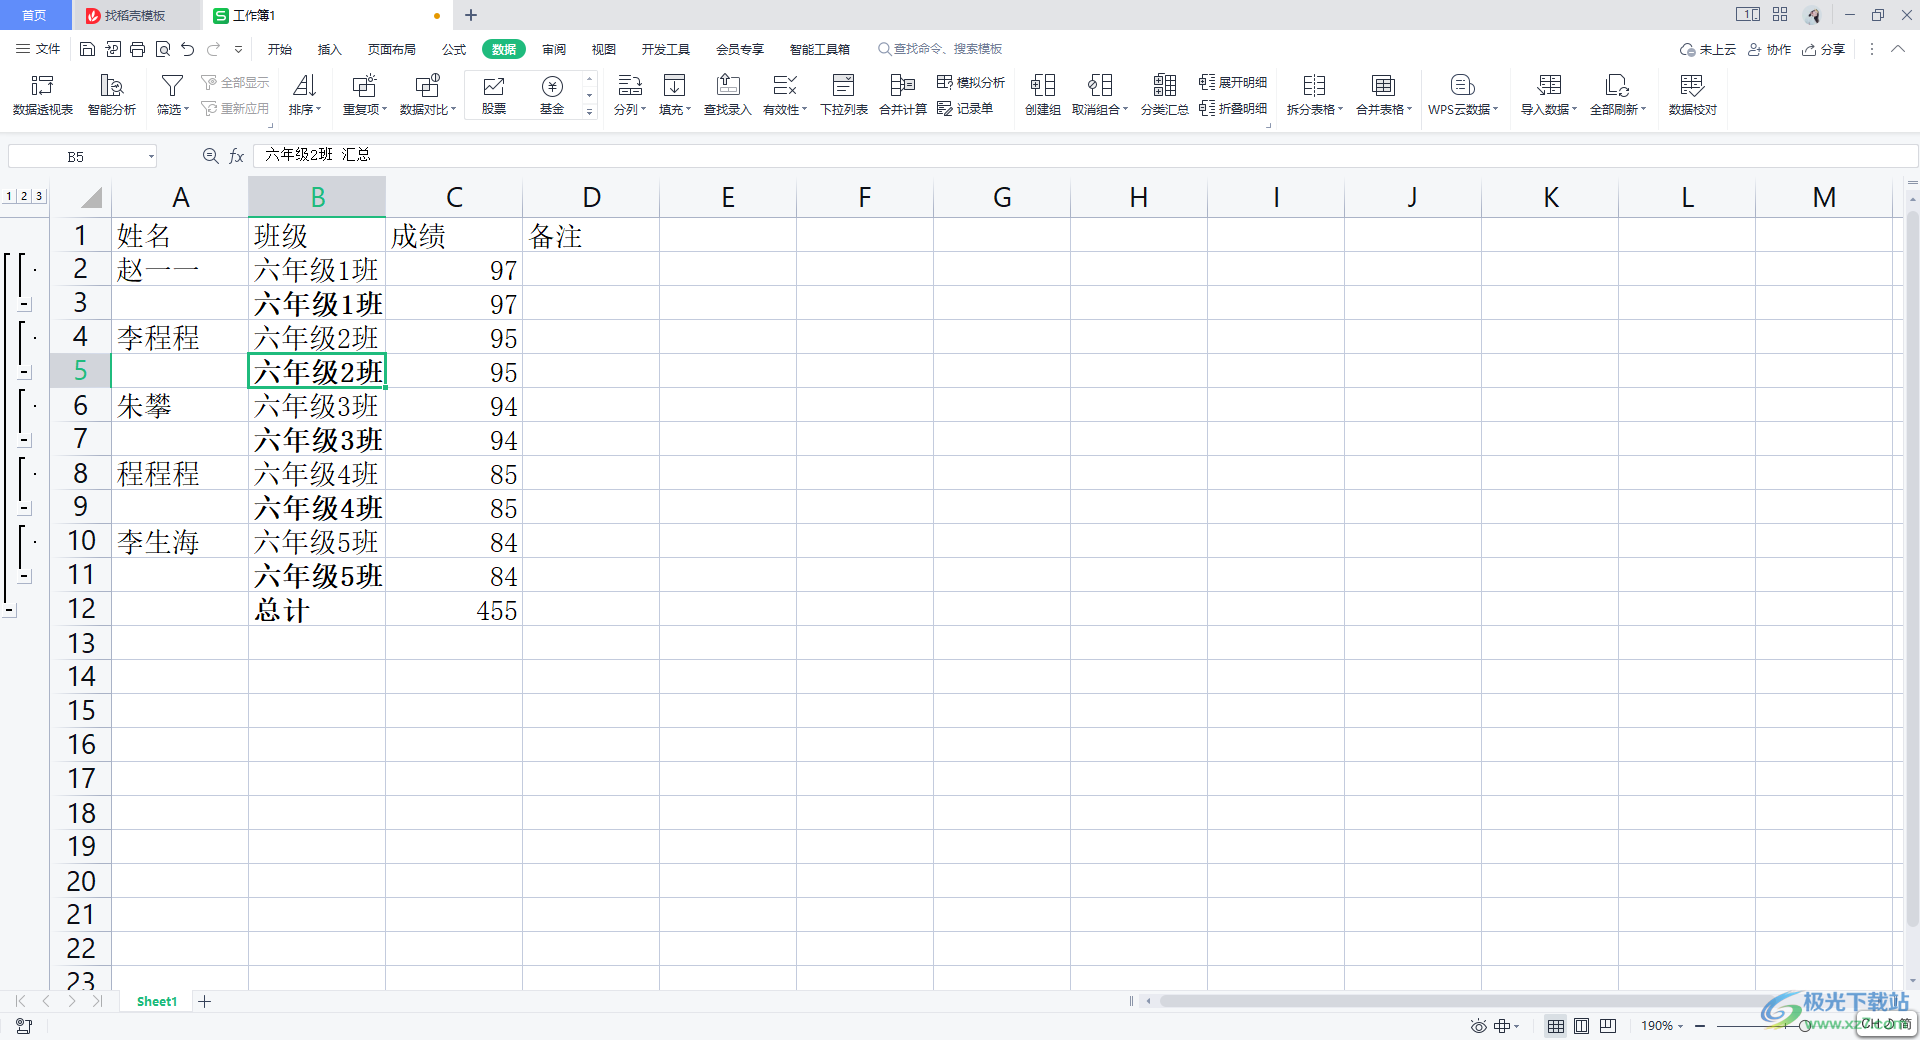Click Collapse Details (折叠明细)
Viewport: 1920px width, 1040px height.
[1233, 108]
